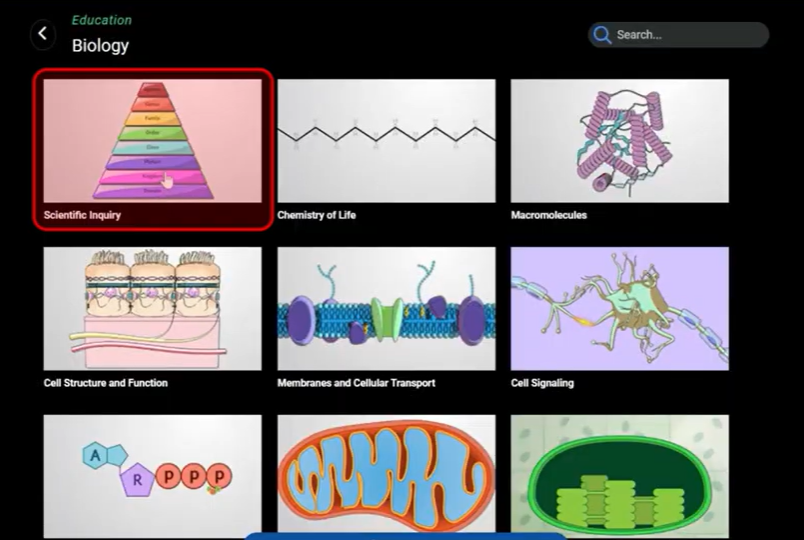804x540 pixels.
Task: Focus the Search input field
Action: pos(678,35)
